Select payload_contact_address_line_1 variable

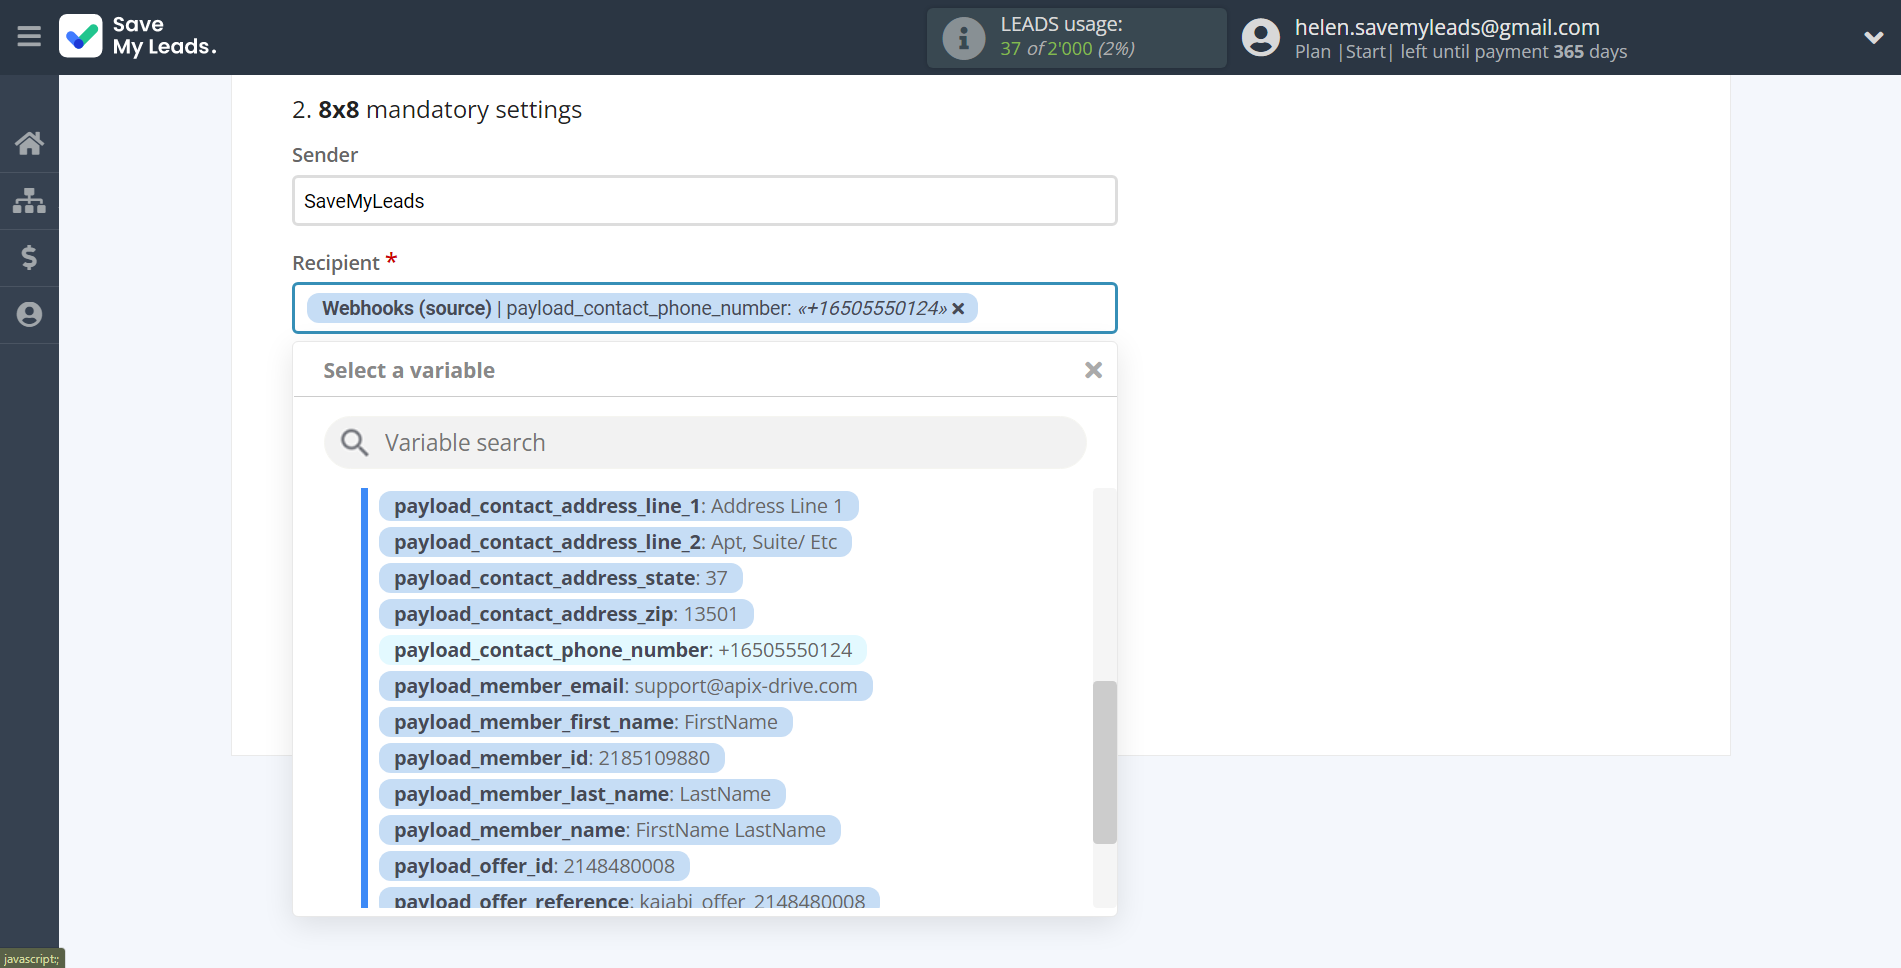(x=618, y=506)
